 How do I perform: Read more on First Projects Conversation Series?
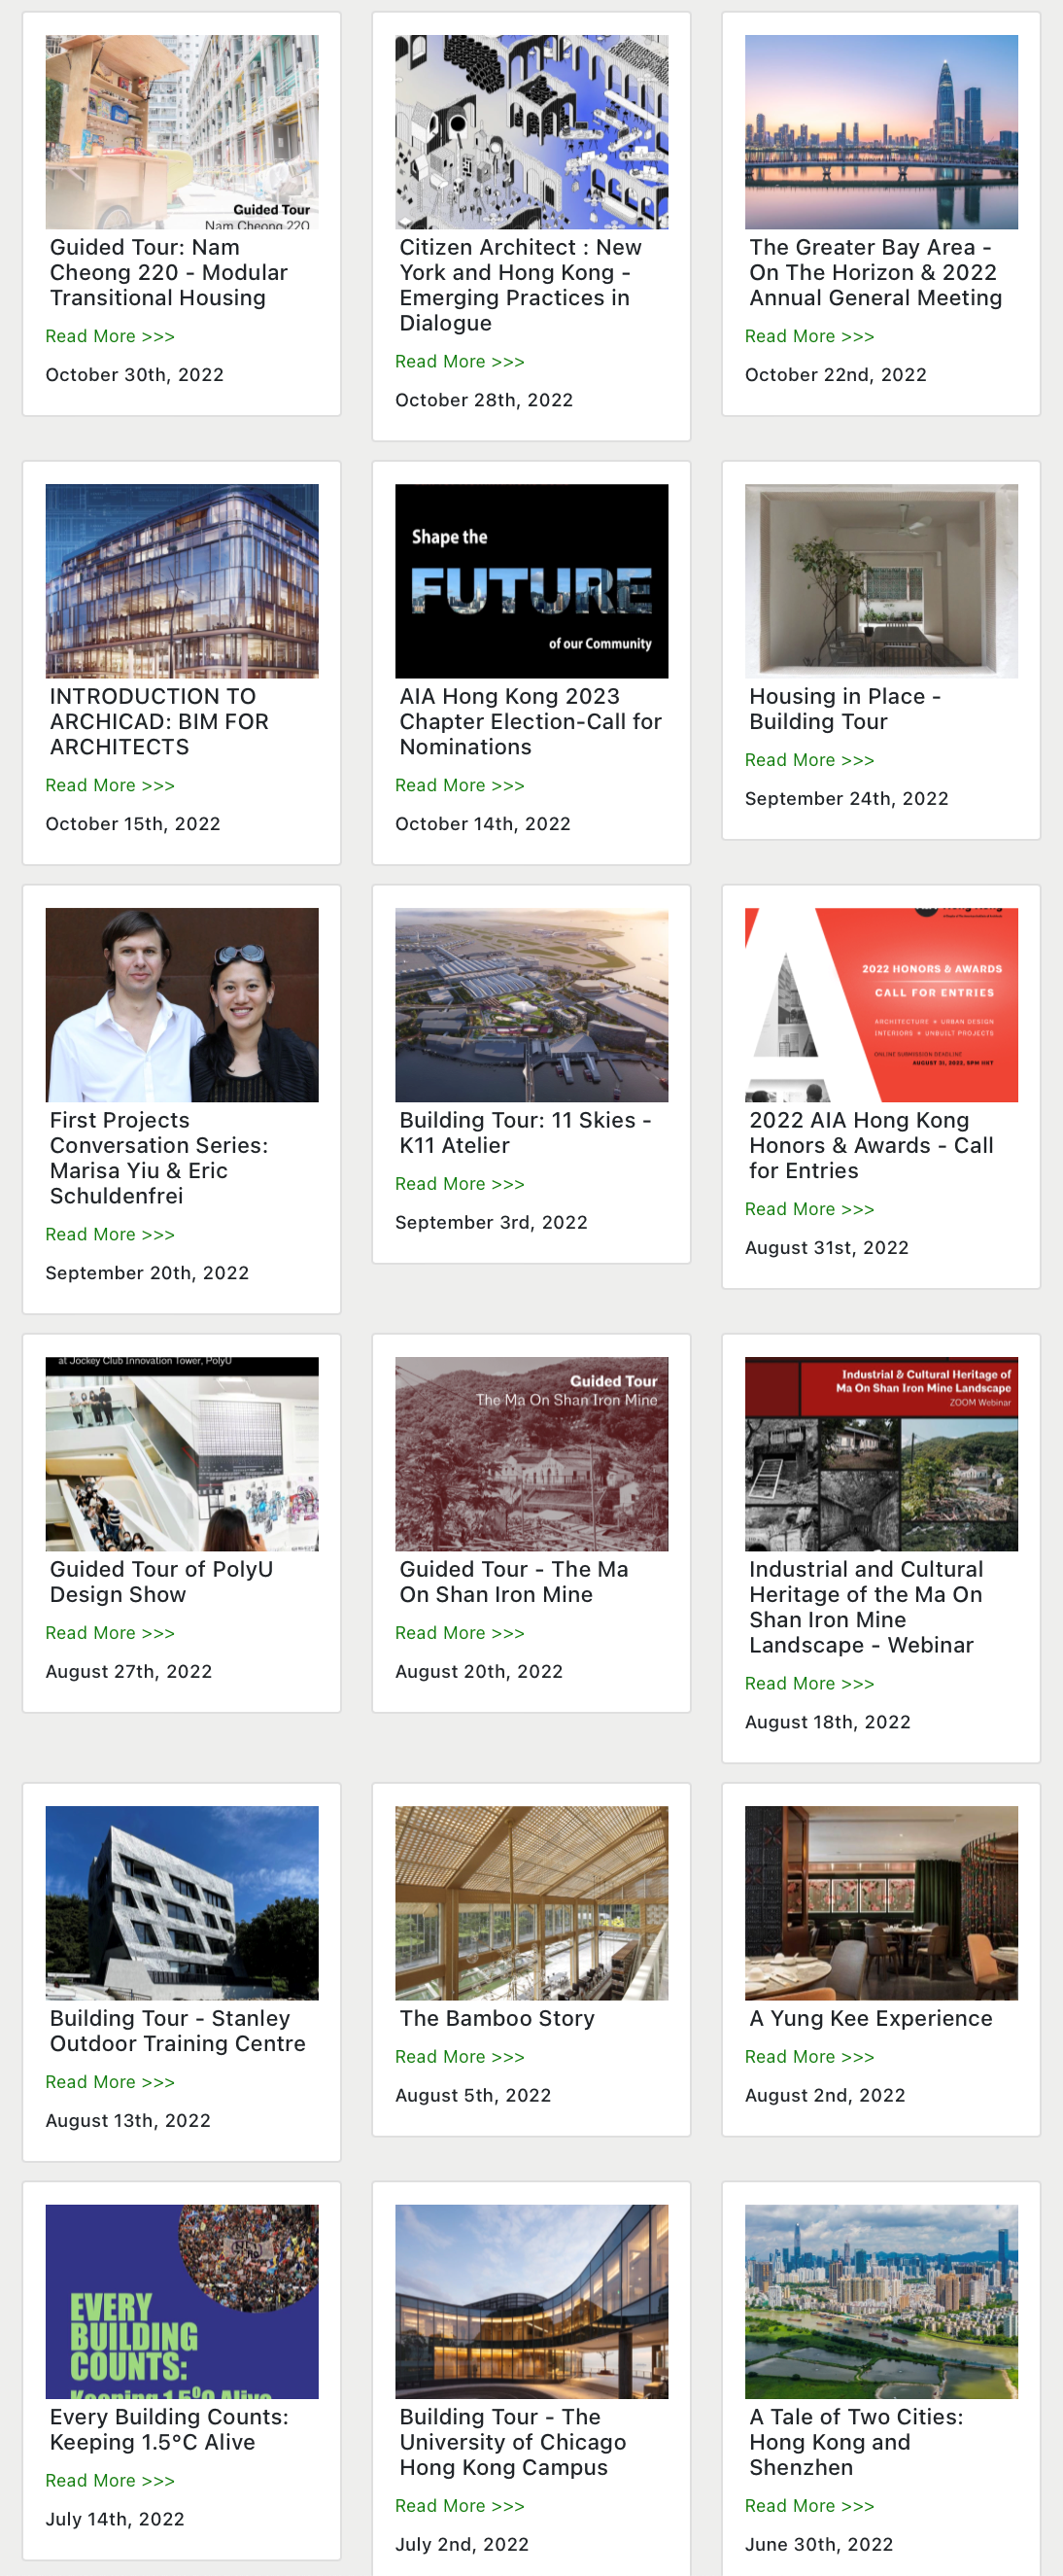110,1235
